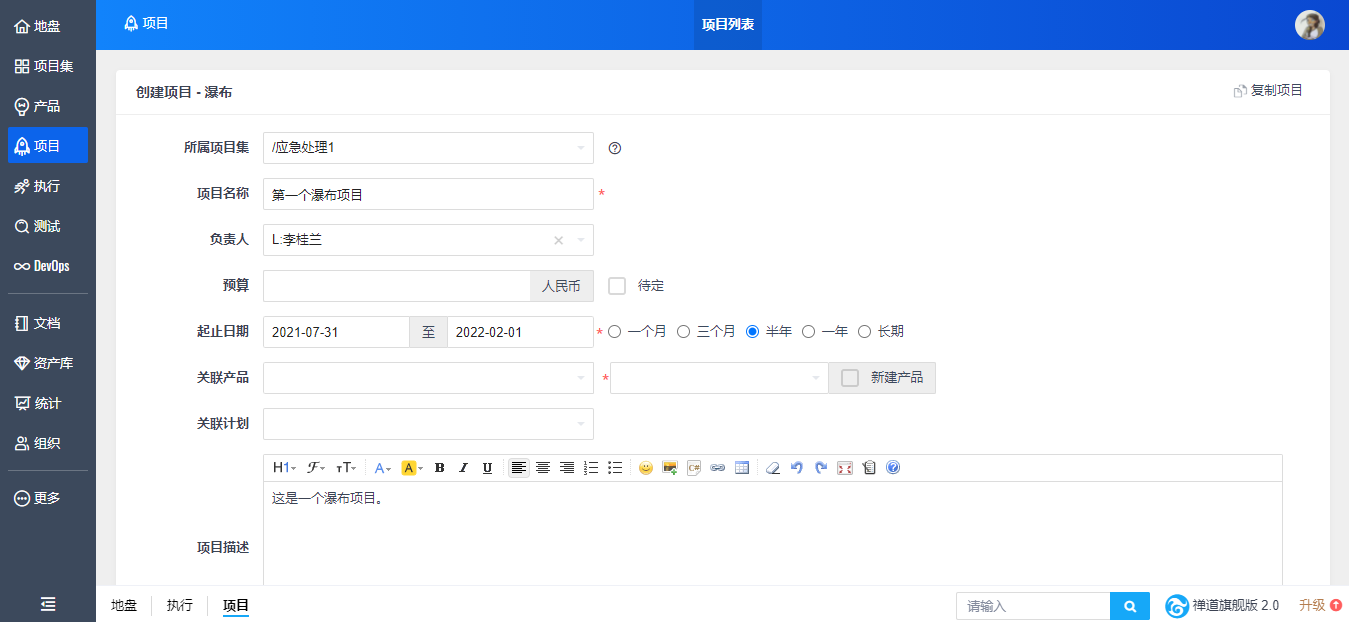
Task: Clear the 负责人 selection with X
Action: click(x=559, y=240)
